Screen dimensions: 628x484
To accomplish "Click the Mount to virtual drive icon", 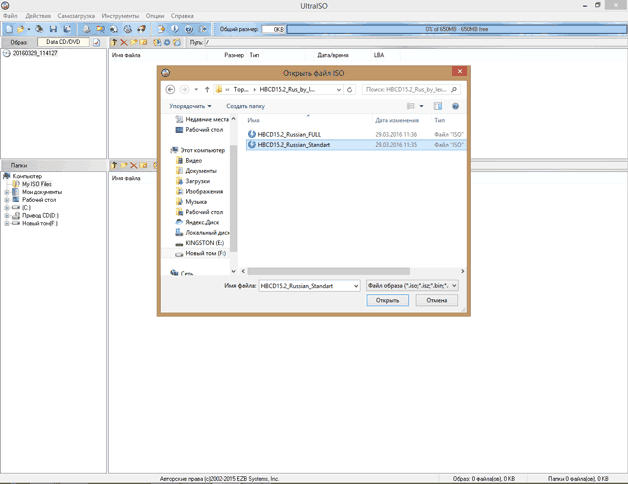I will point(127,29).
